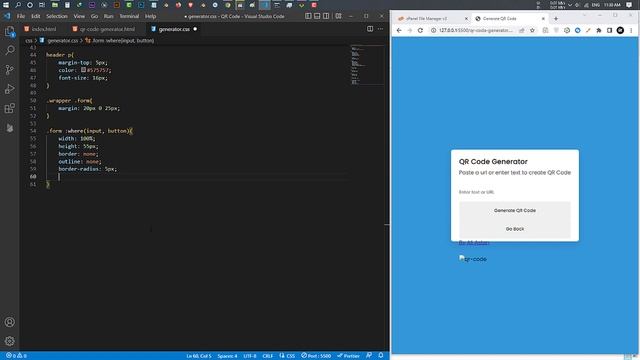Open the Selection menu
The width and height of the screenshot is (640, 360).
tap(57, 16)
